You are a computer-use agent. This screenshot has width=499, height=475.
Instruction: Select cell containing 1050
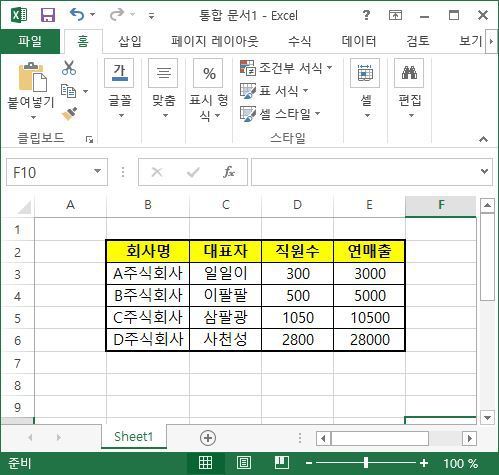298,318
